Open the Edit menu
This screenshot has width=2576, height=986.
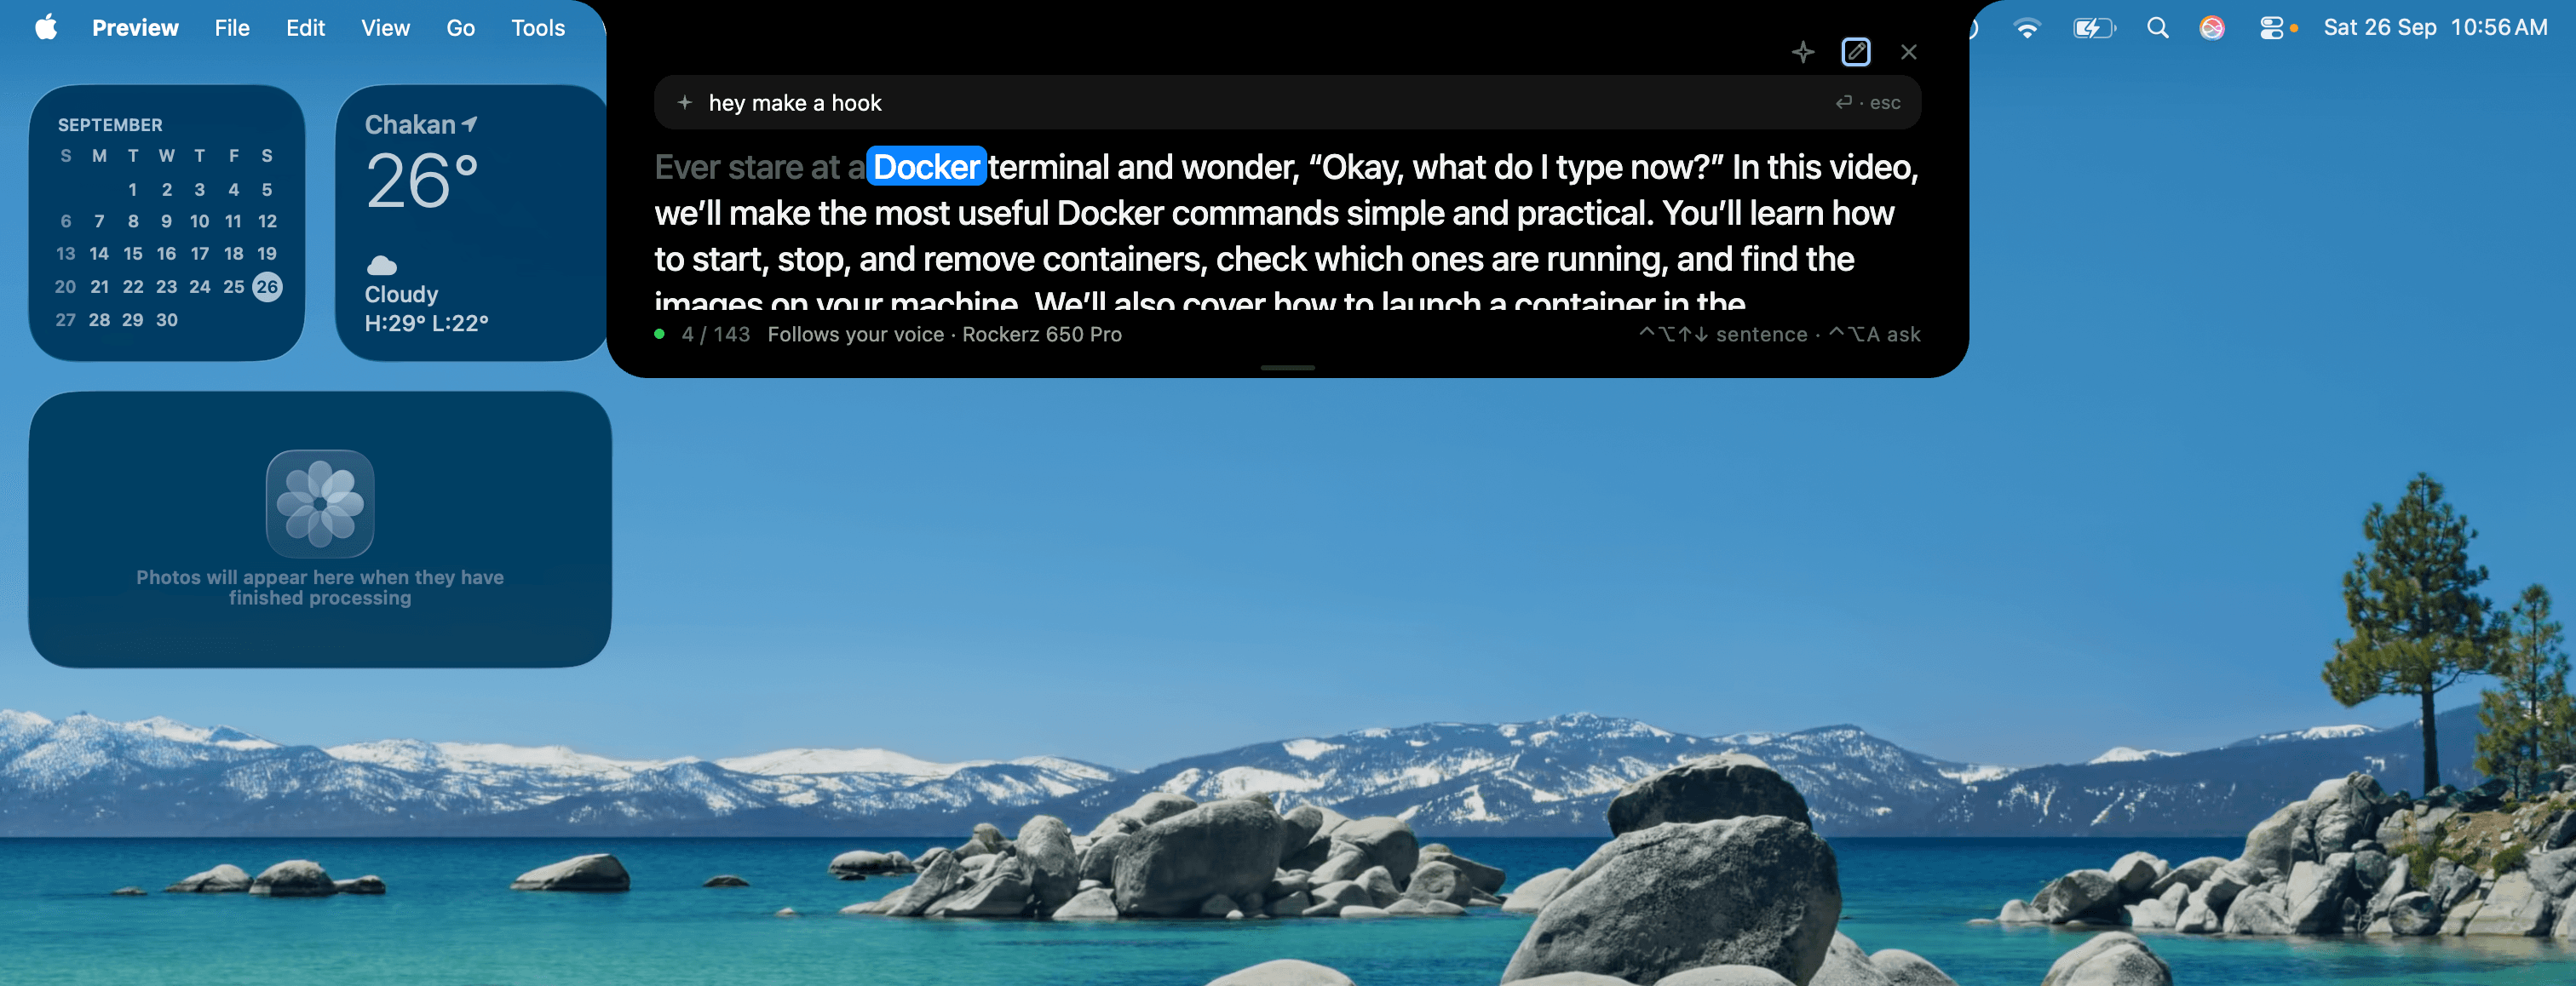(305, 28)
